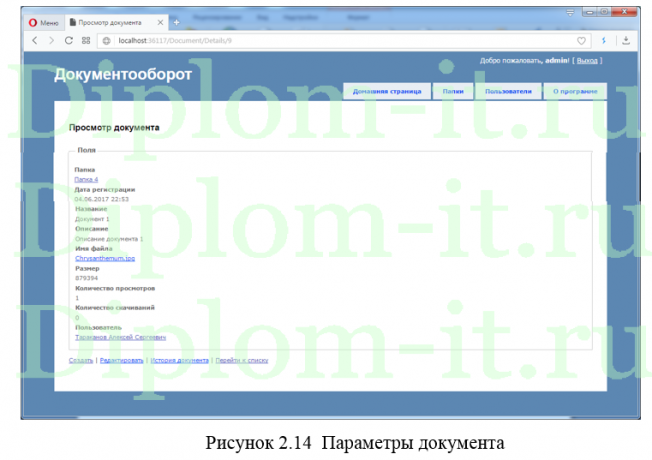The image size is (652, 460).
Task: Download the Chrysanthemum.jpg file link
Action: pos(105,258)
